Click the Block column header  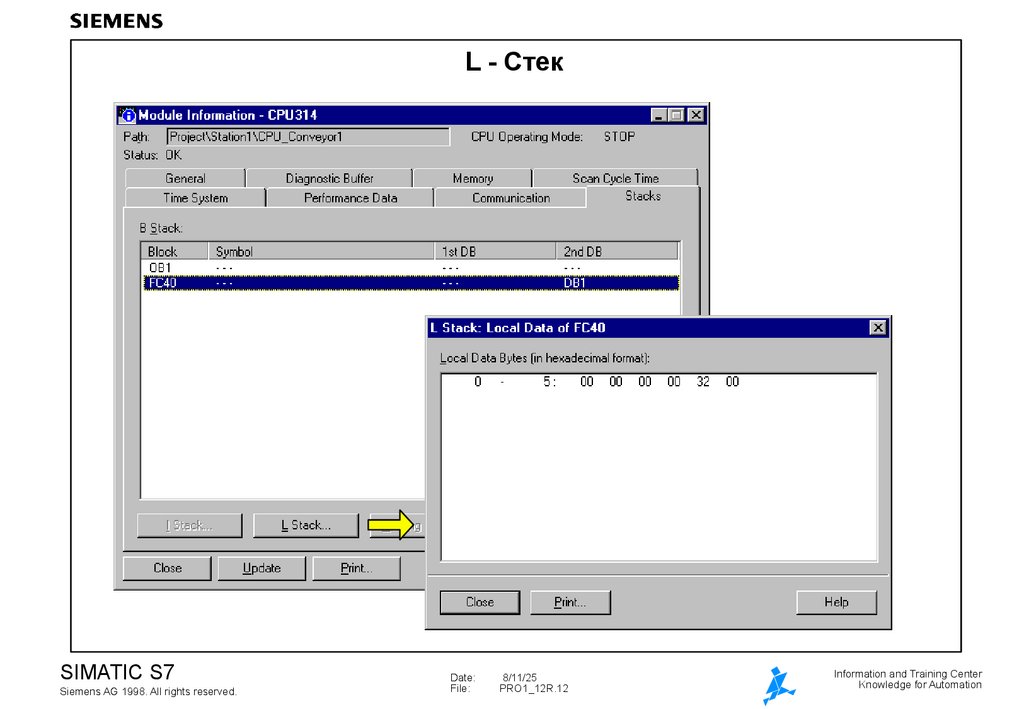pyautogui.click(x=175, y=251)
